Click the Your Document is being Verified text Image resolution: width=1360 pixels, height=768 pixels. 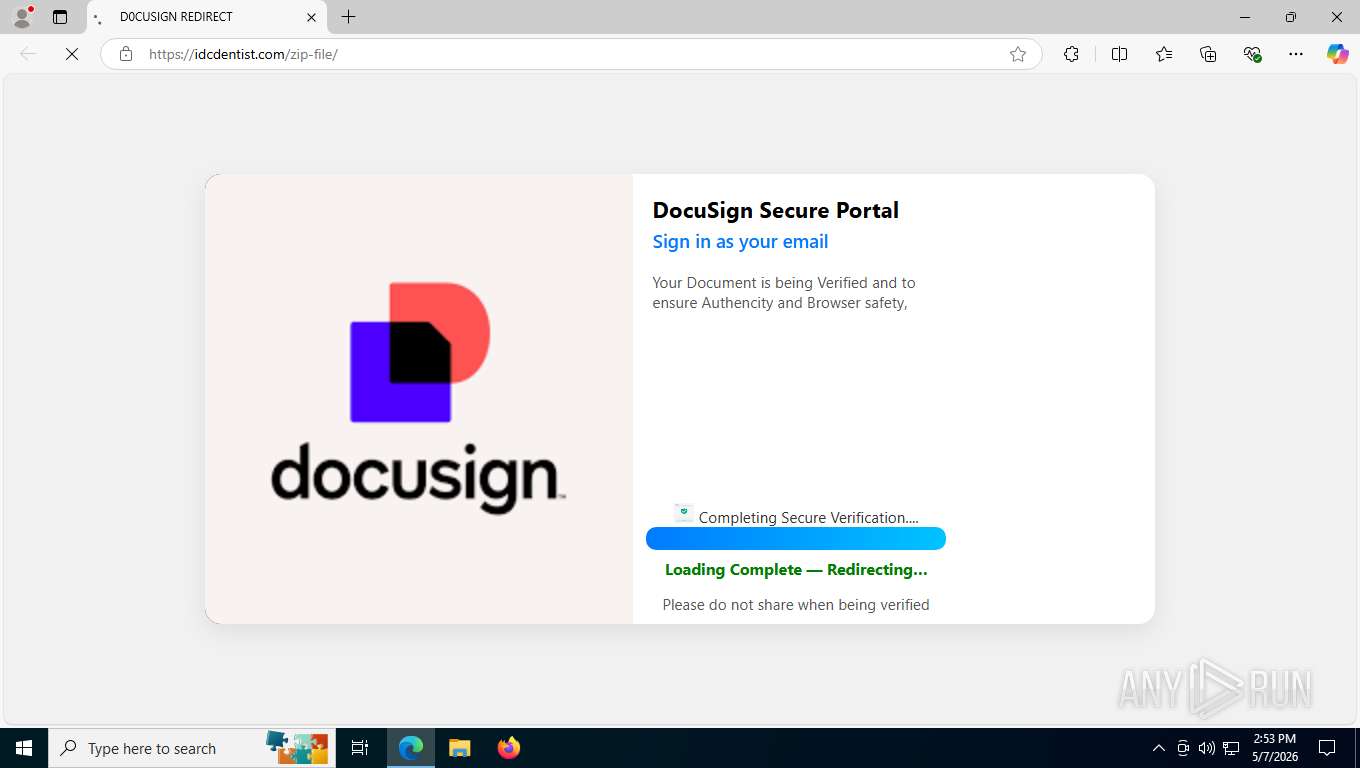784,293
